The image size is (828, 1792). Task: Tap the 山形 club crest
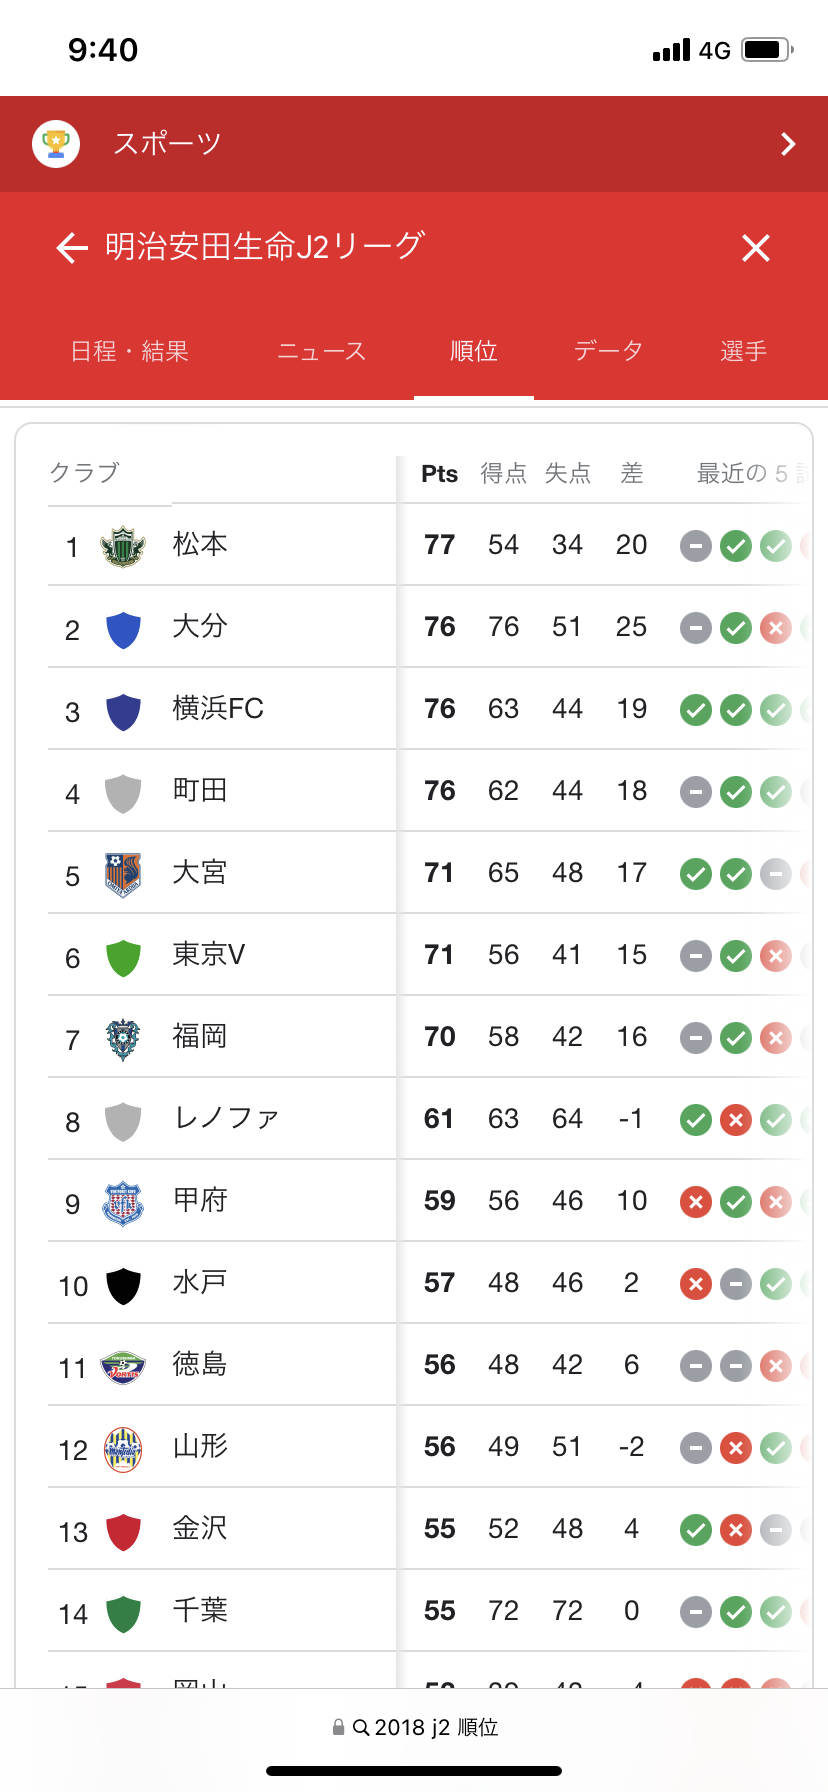point(123,1448)
